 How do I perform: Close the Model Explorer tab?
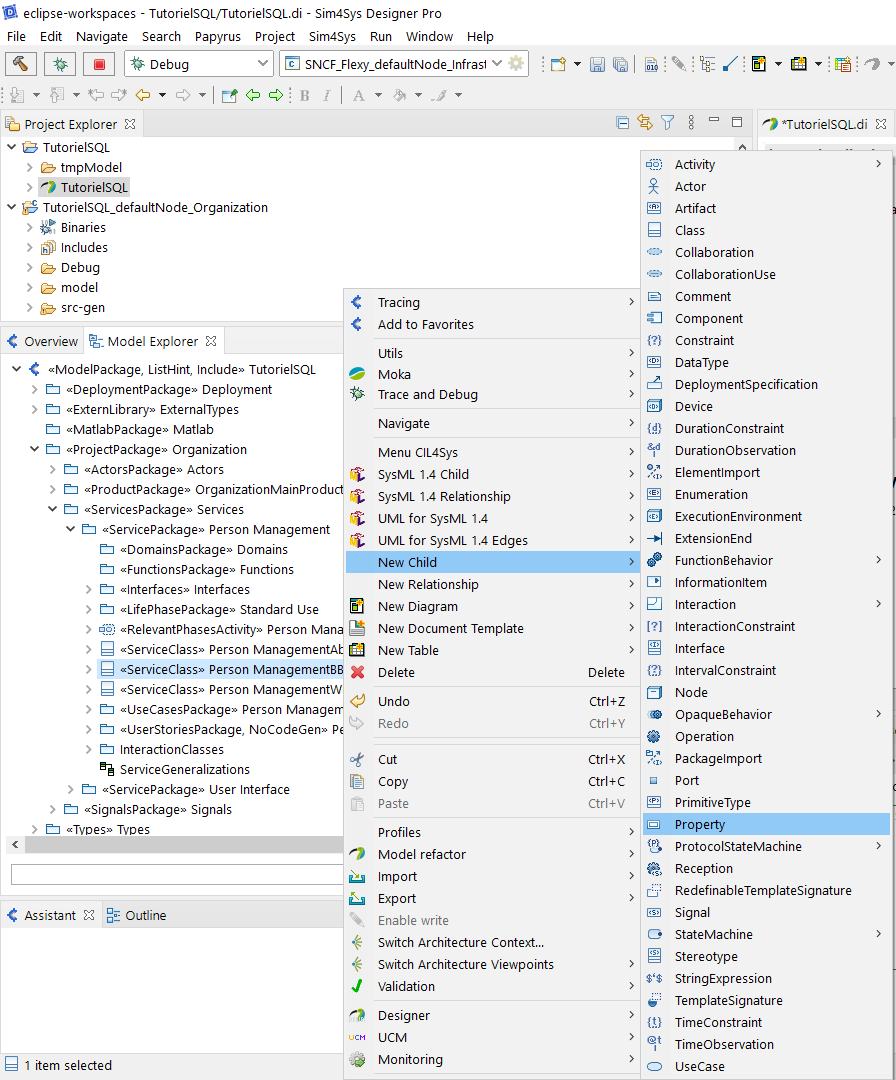coord(211,341)
